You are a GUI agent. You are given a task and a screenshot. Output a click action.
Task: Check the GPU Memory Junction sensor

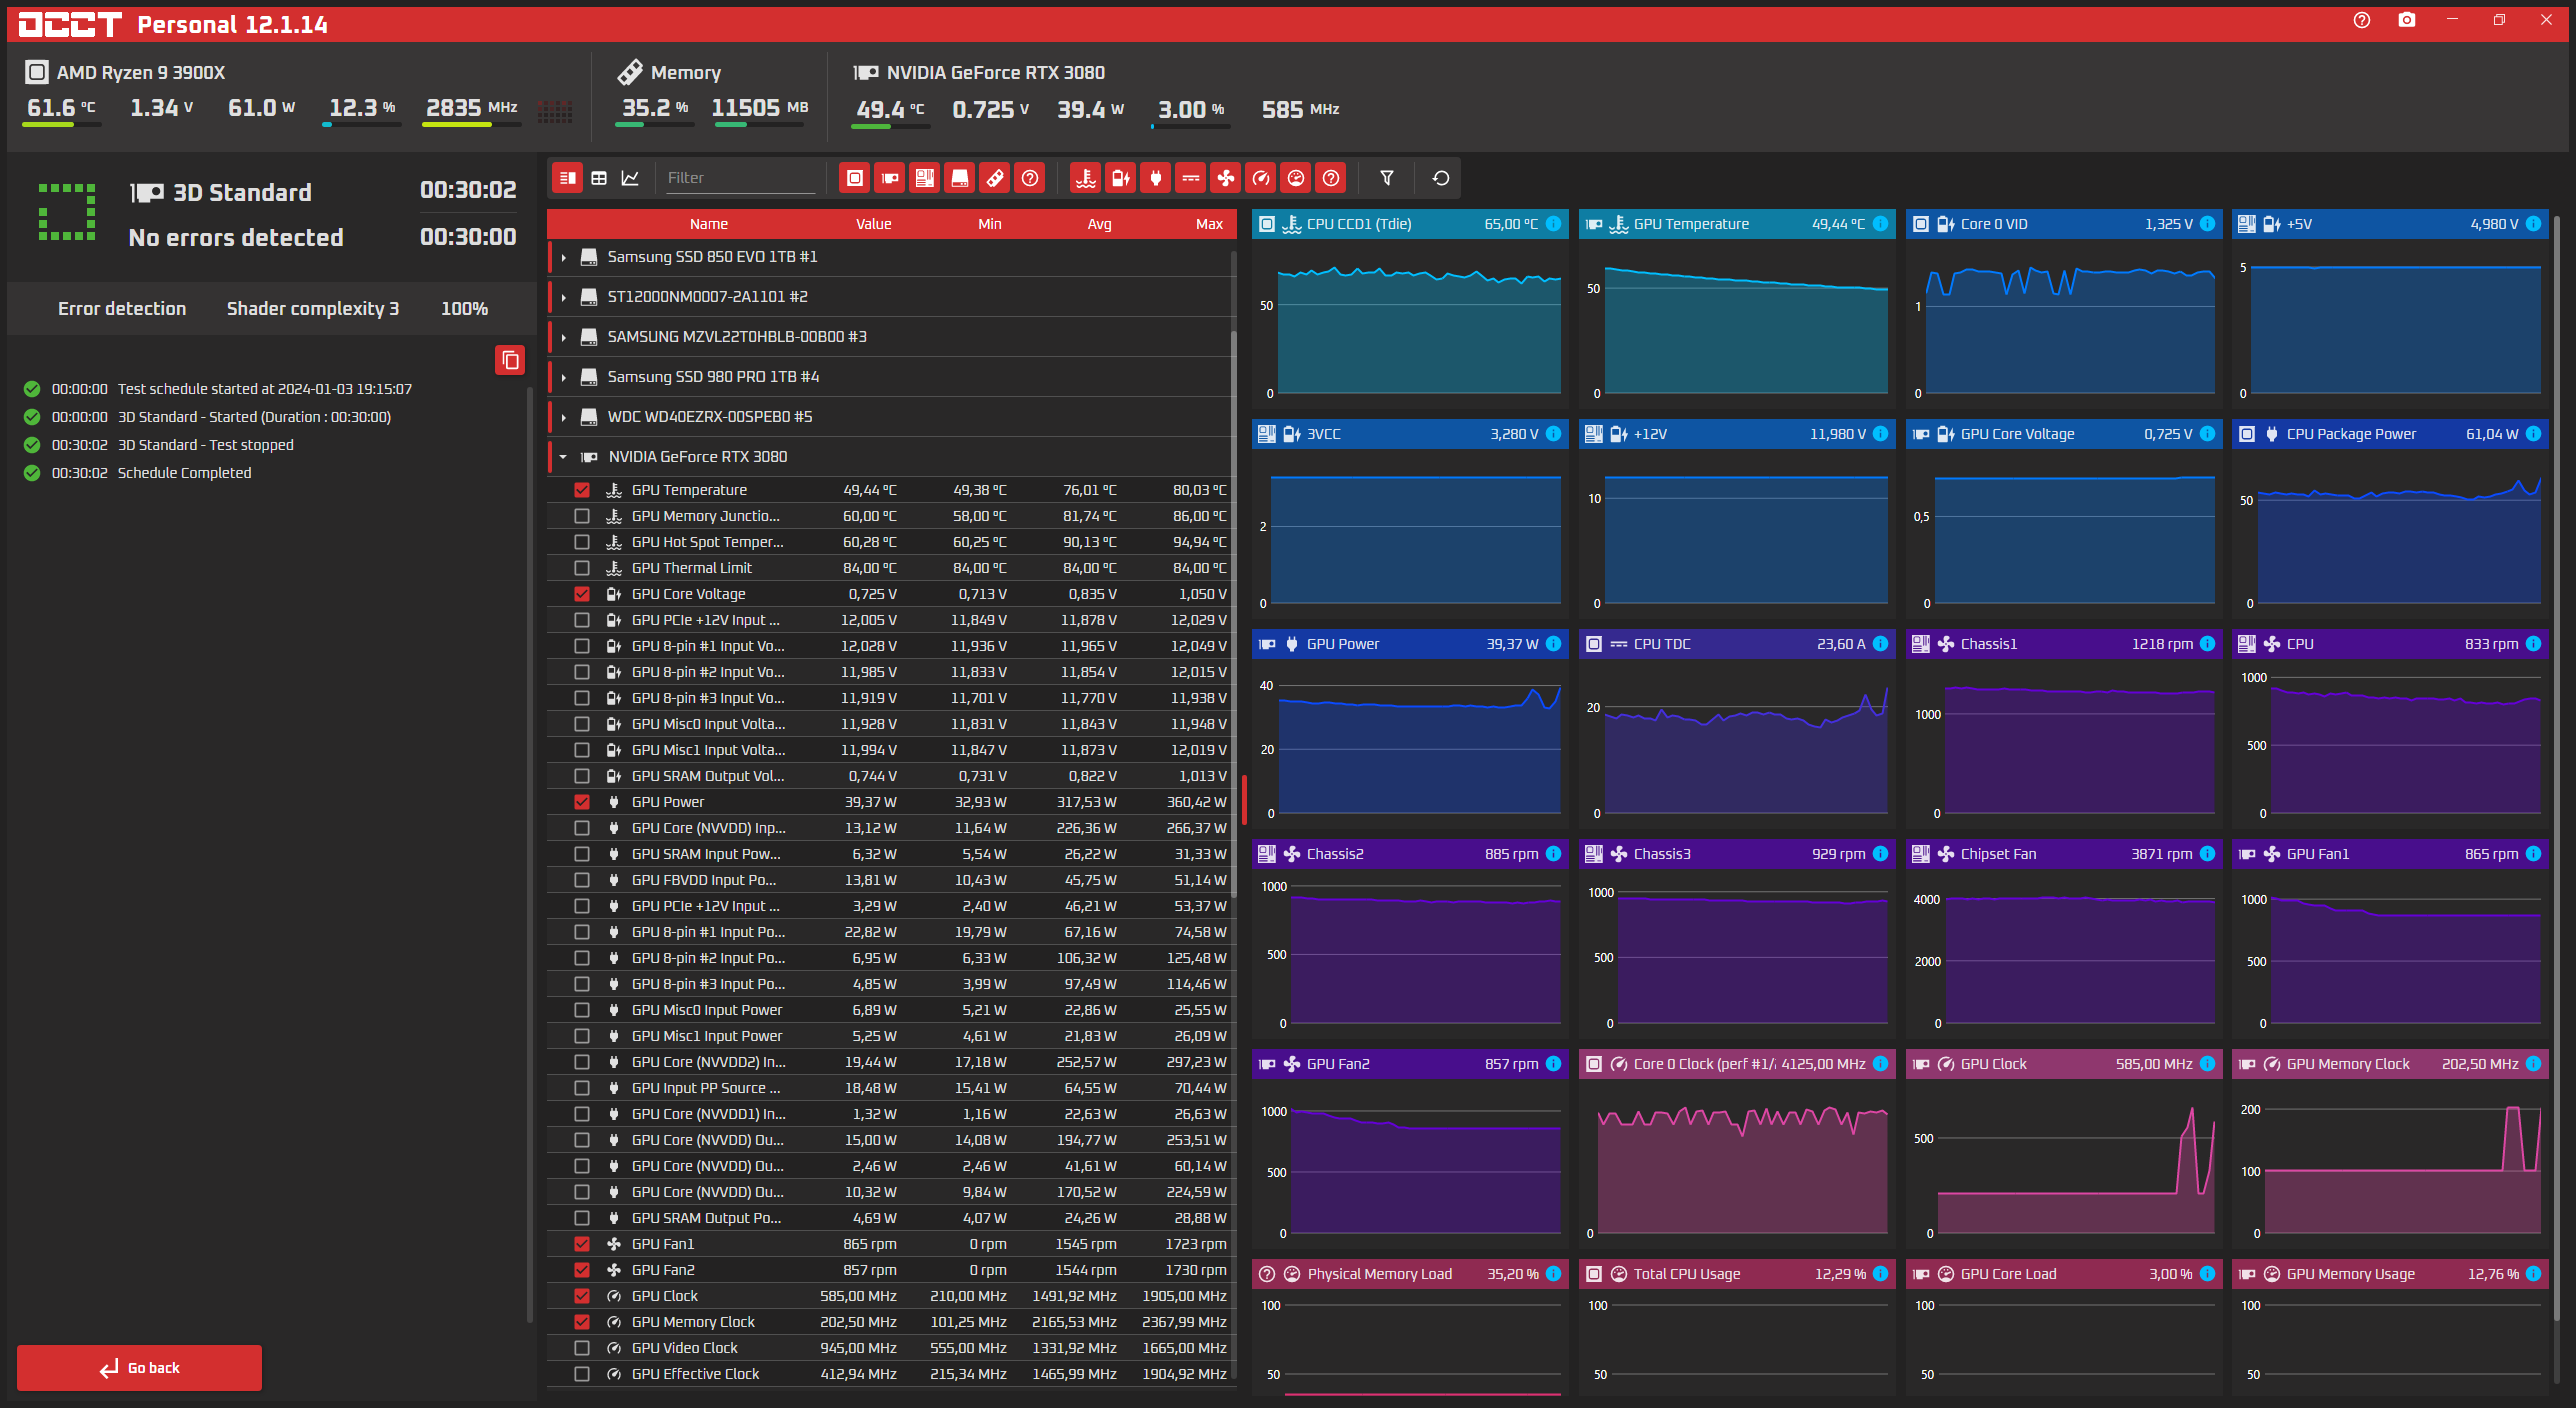581,516
